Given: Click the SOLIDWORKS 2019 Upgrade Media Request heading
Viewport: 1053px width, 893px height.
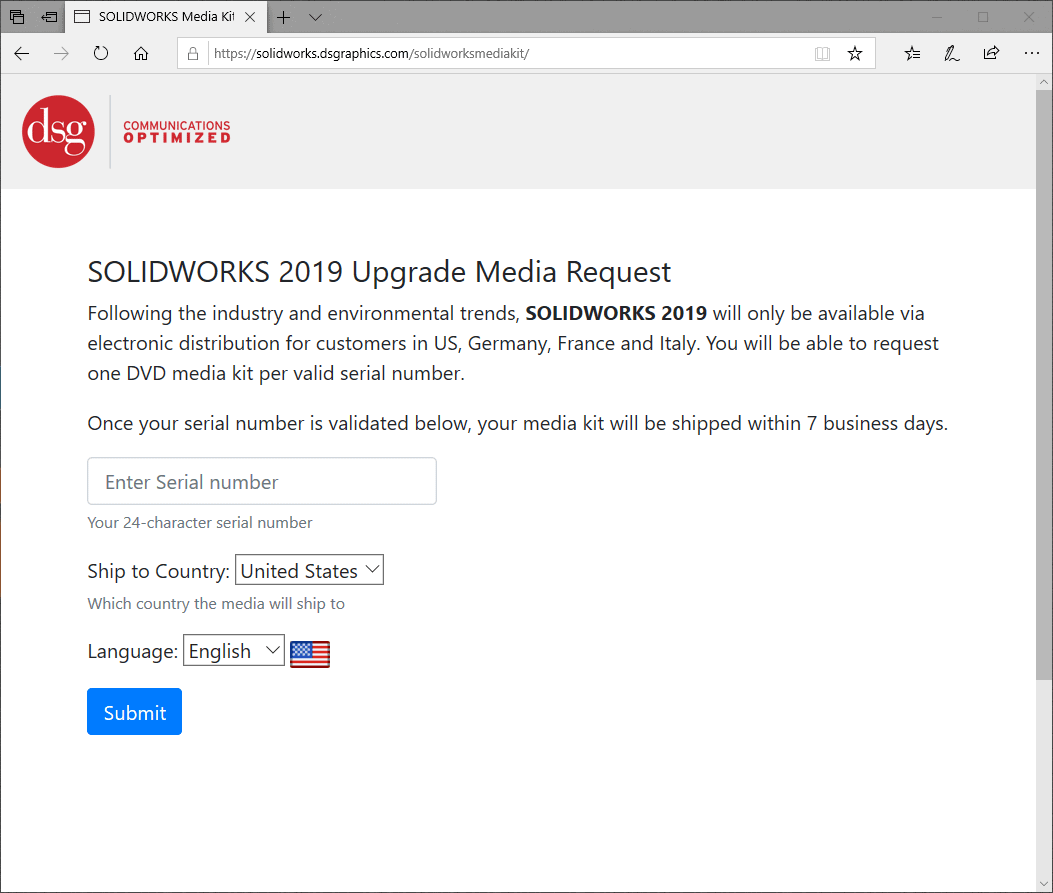Looking at the screenshot, I should tap(379, 272).
